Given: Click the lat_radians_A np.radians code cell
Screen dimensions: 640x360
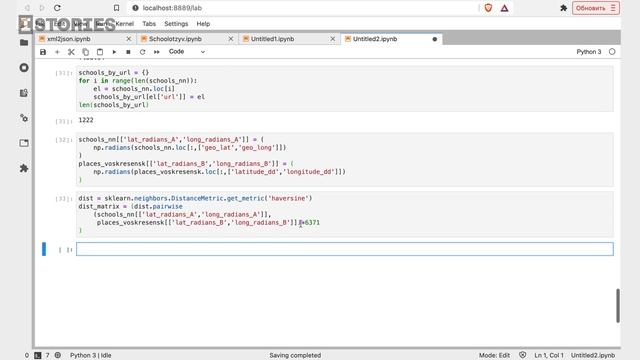Looking at the screenshot, I should [344, 160].
